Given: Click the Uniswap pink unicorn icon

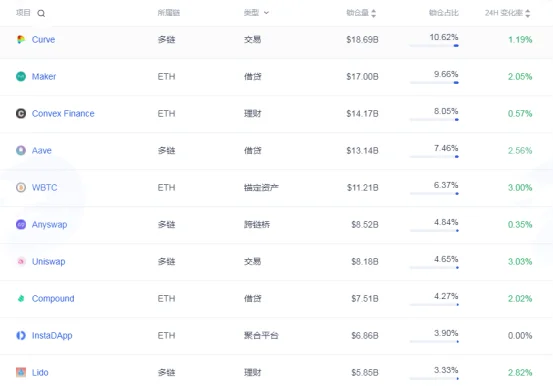Looking at the screenshot, I should pos(21,261).
